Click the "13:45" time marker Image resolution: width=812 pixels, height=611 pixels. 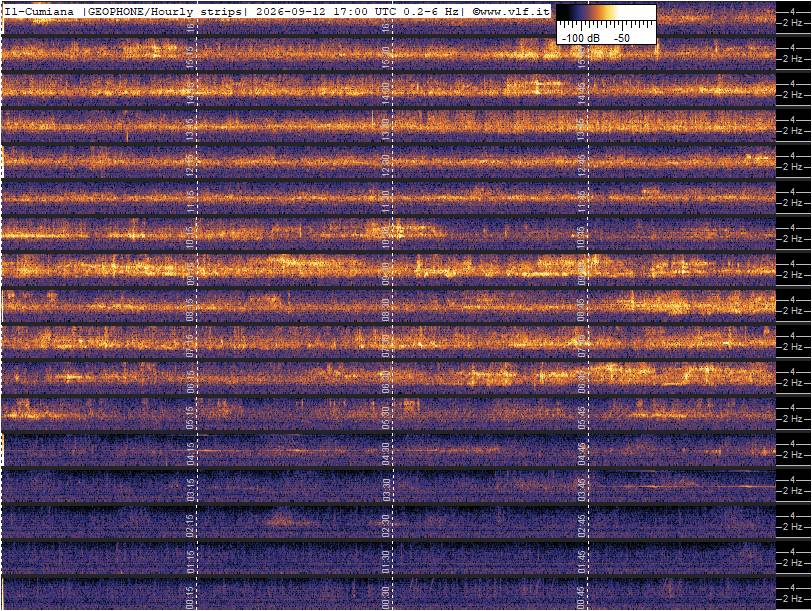click(x=582, y=130)
